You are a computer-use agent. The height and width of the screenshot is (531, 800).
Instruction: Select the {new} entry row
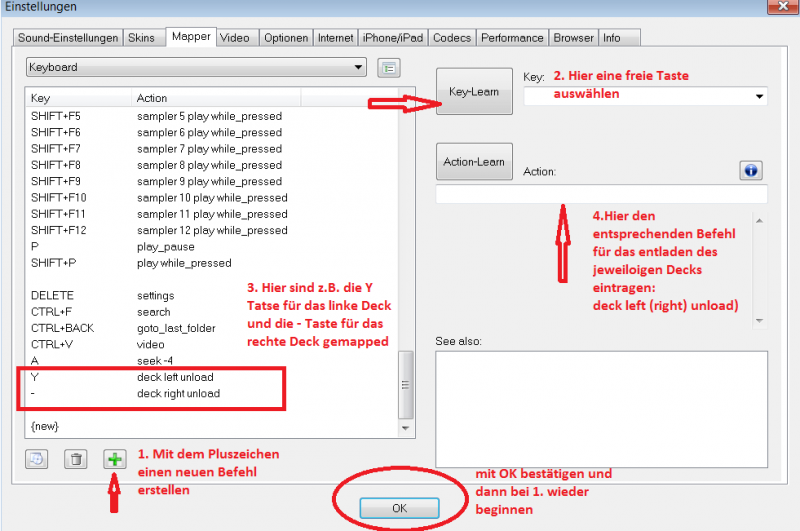211,426
